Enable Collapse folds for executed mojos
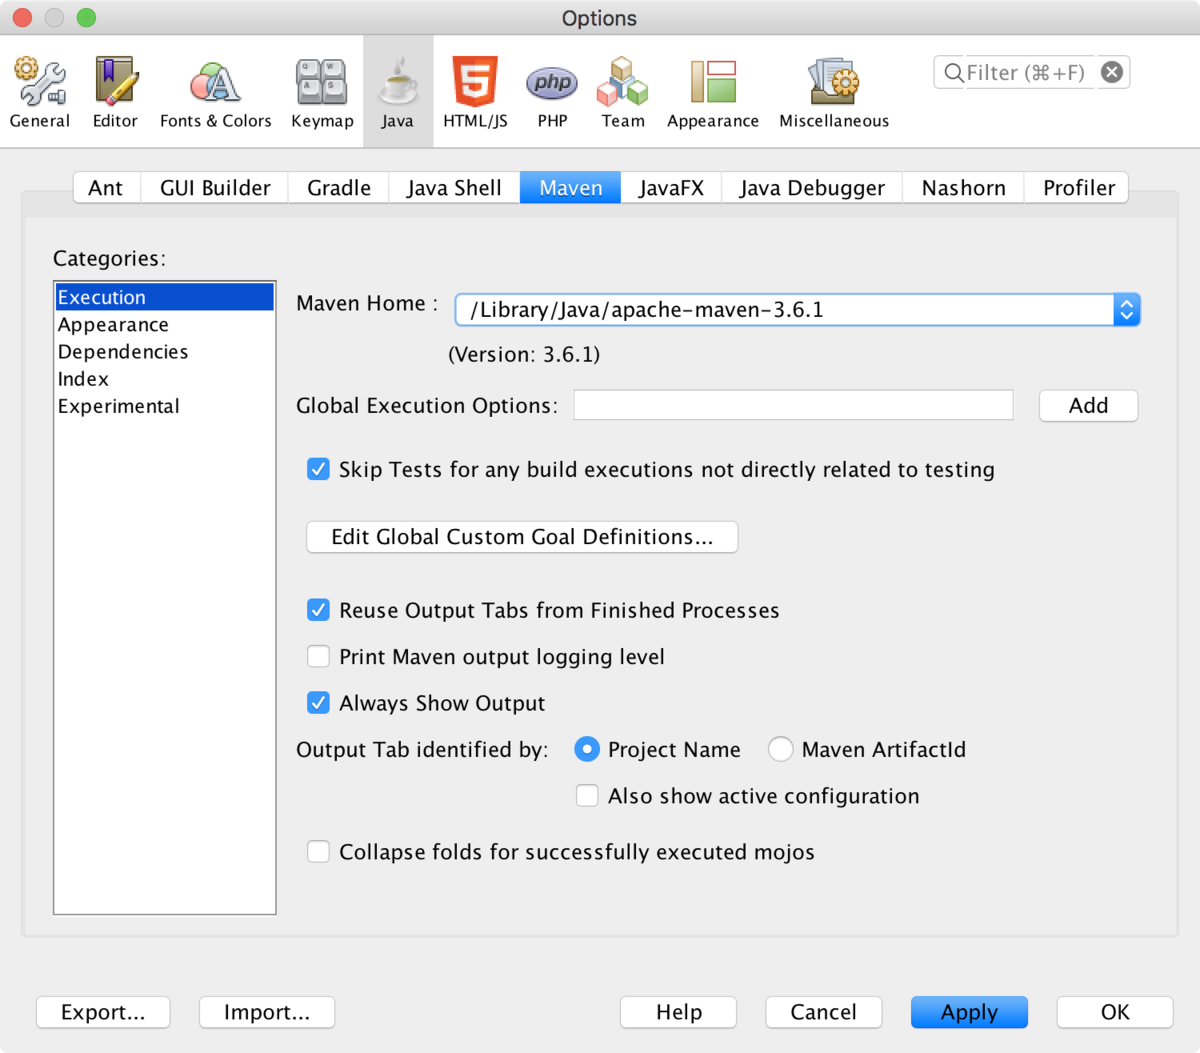This screenshot has width=1200, height=1053. click(318, 852)
